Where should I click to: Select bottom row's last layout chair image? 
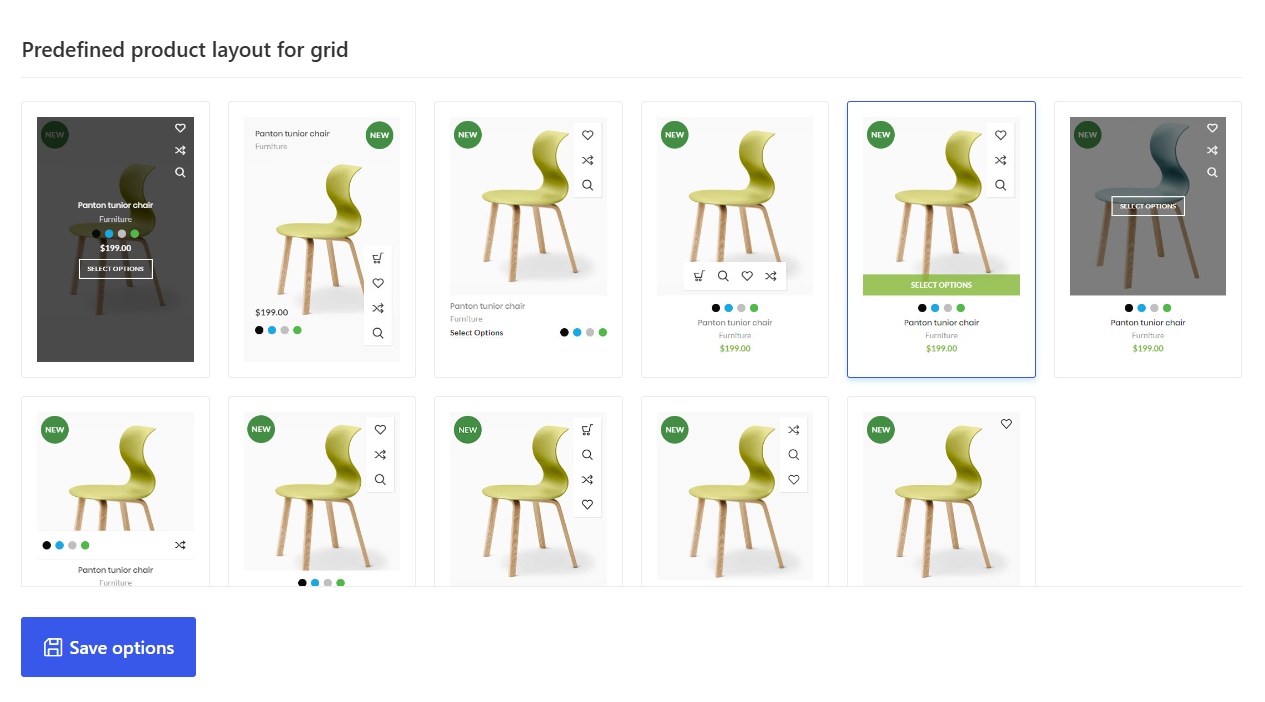pos(941,499)
